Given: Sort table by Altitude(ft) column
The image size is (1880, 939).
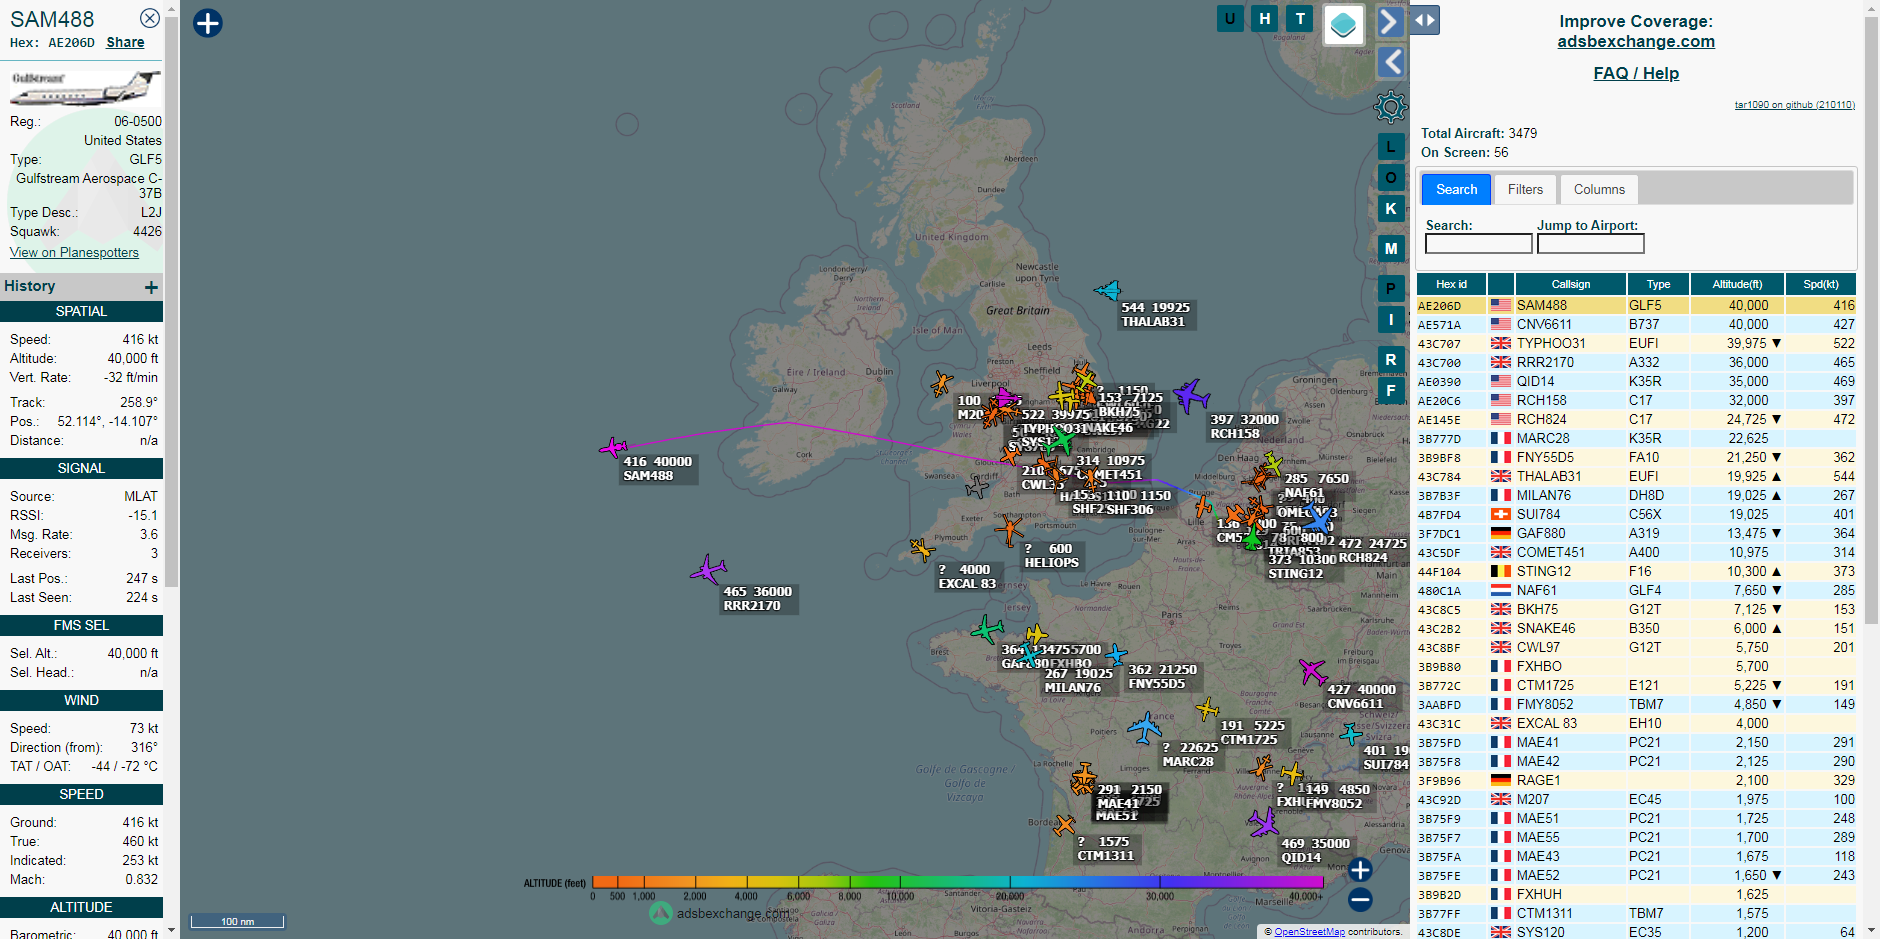Looking at the screenshot, I should [x=1737, y=284].
